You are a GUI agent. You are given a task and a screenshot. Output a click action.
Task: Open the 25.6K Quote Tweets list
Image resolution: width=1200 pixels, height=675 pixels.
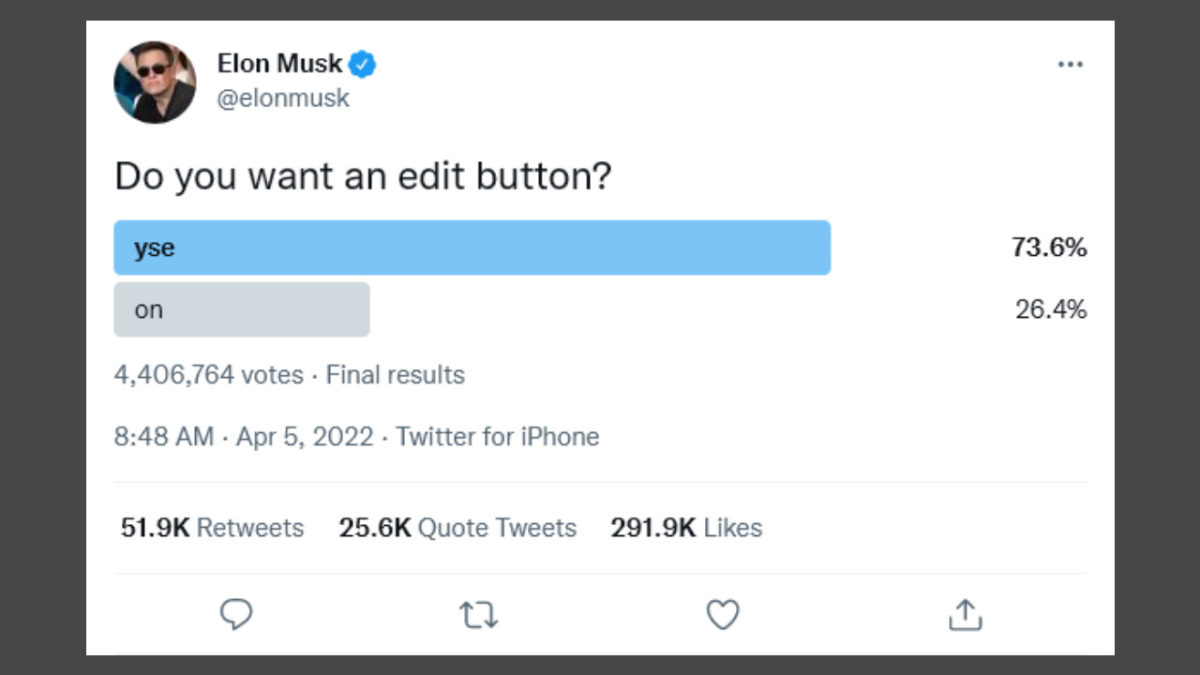coord(458,528)
